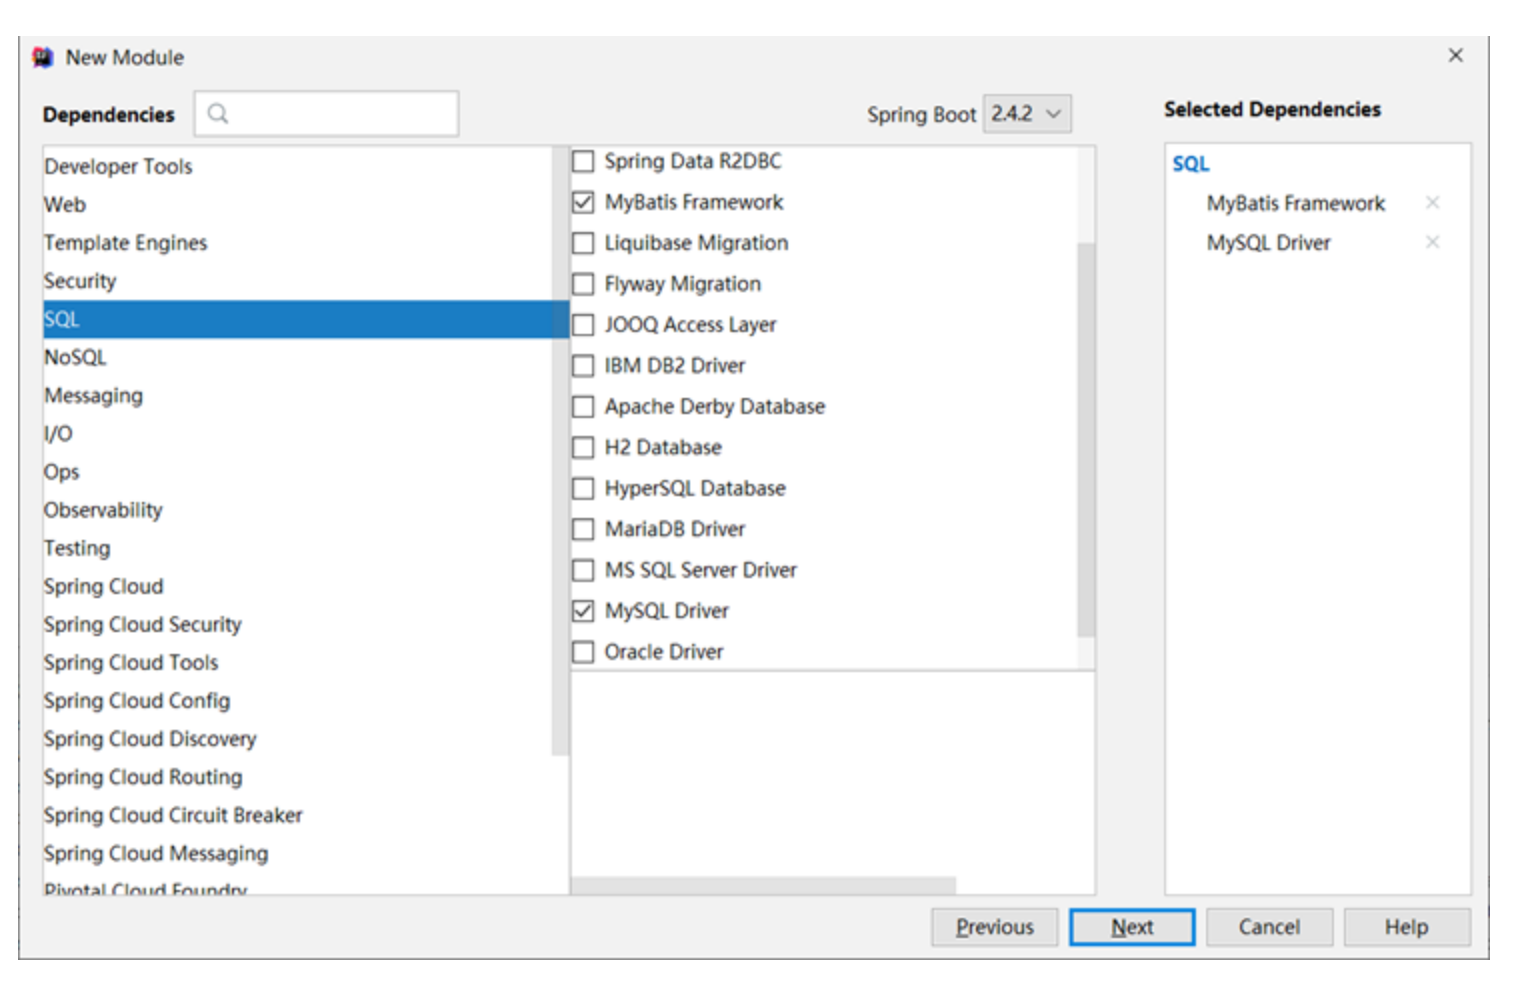Focus the Dependencies search field
Screen dimensions: 1533x1007
(327, 114)
